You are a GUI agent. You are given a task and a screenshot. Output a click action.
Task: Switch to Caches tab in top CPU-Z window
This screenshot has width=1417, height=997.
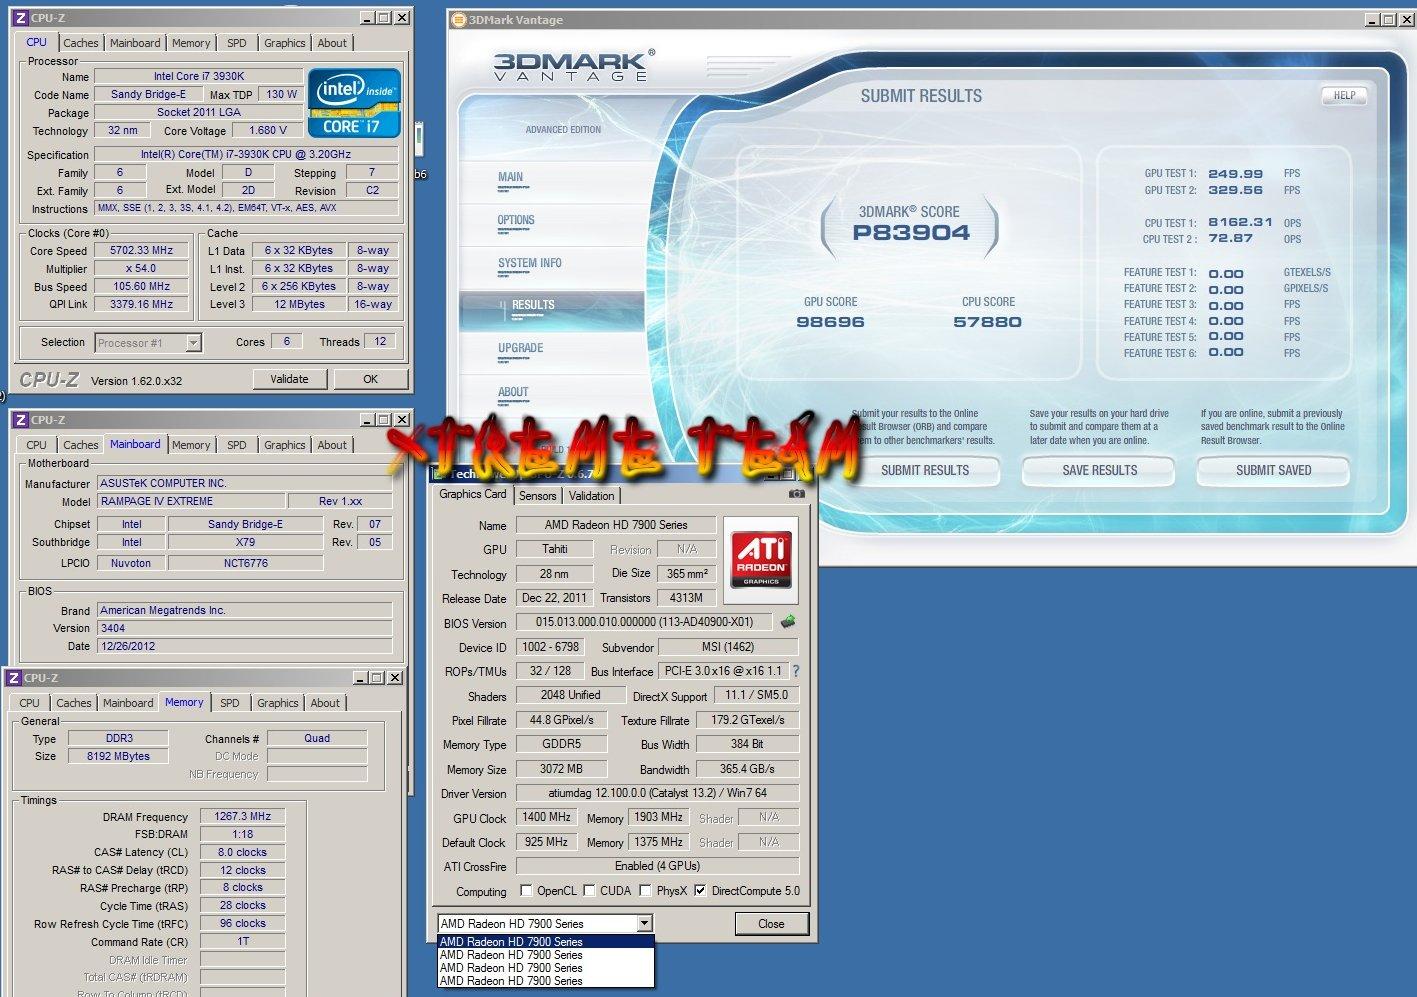pos(81,43)
